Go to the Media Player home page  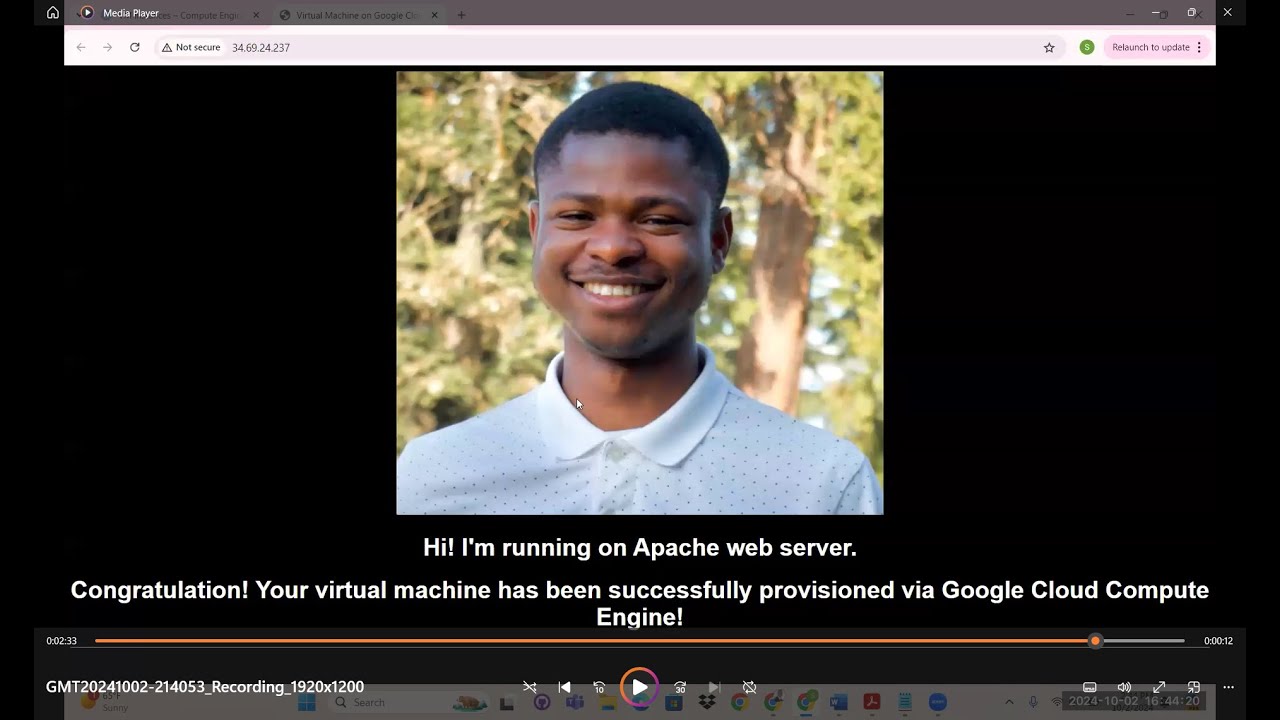(x=53, y=13)
